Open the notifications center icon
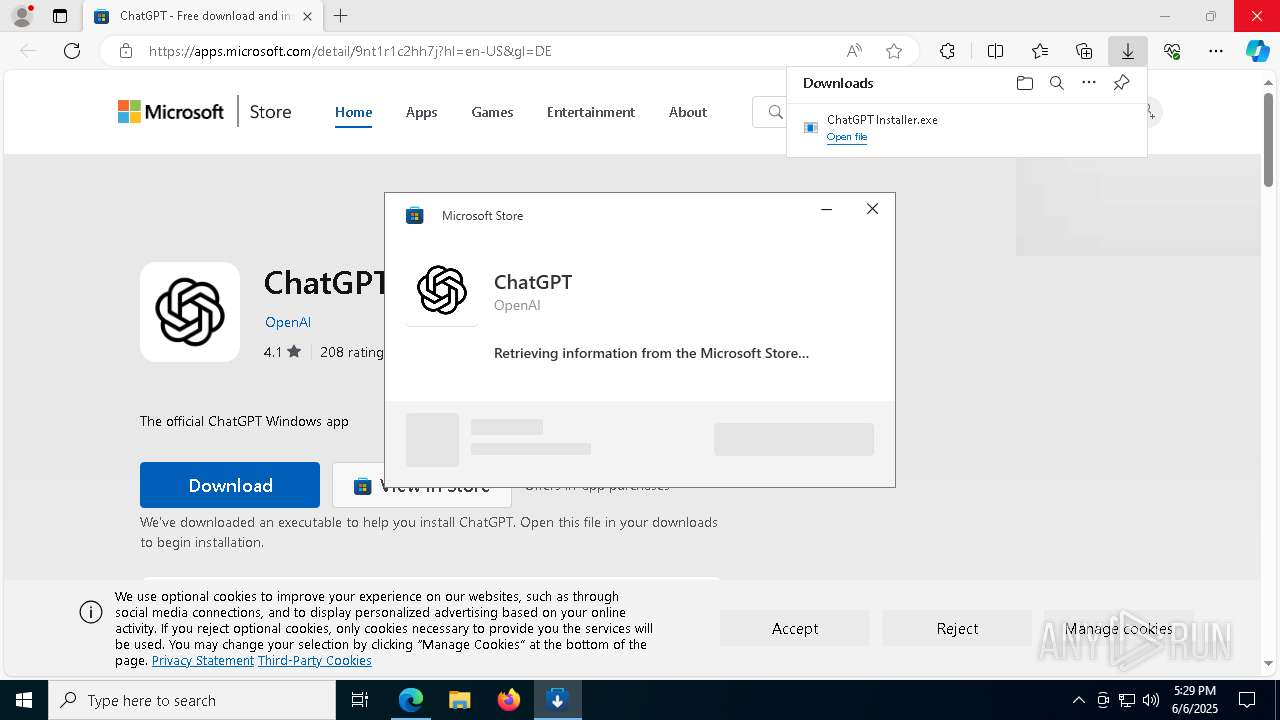The height and width of the screenshot is (720, 1280). (1248, 700)
